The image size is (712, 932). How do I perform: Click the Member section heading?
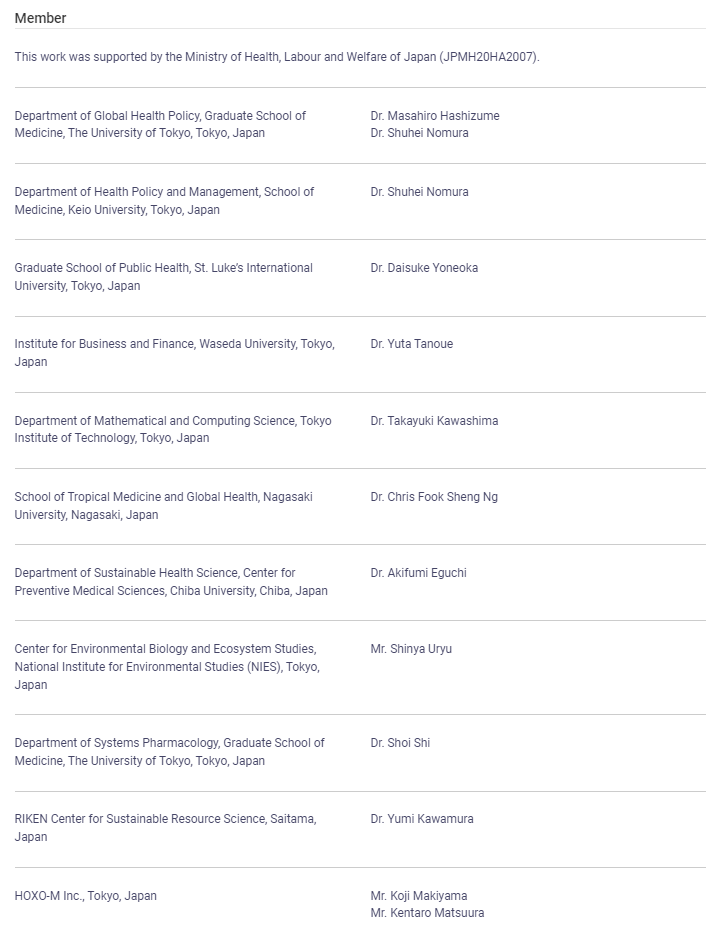(40, 18)
